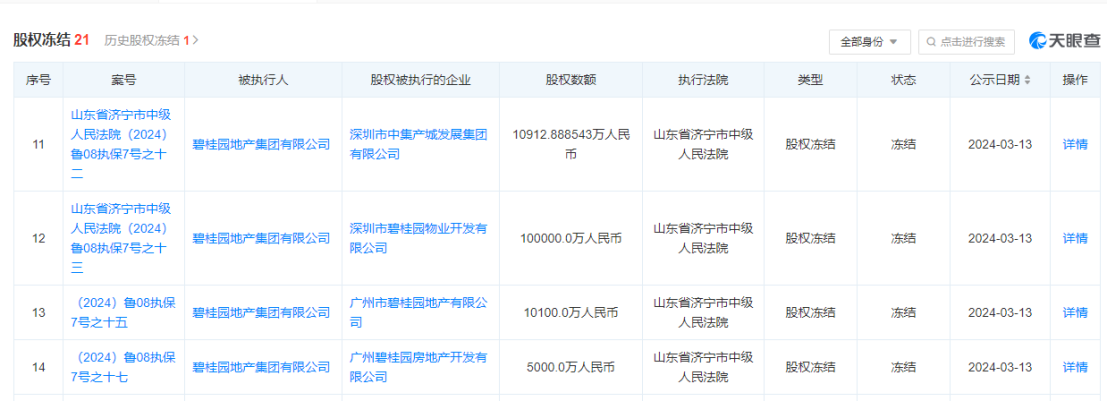
Task: Click the 股权数额 column header
Action: click(x=570, y=80)
